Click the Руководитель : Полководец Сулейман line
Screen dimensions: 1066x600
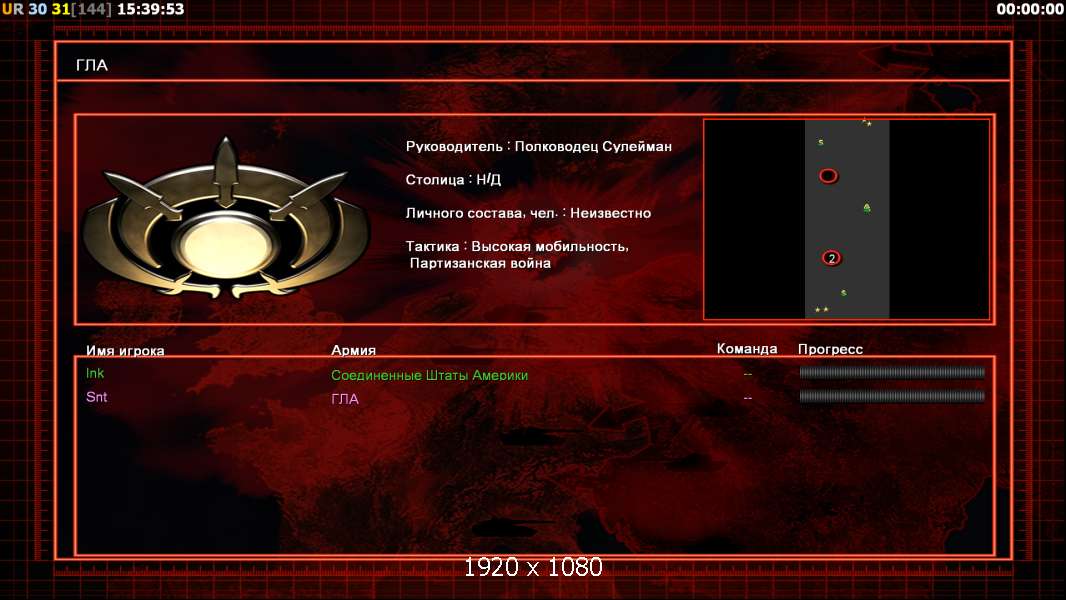[x=538, y=146]
